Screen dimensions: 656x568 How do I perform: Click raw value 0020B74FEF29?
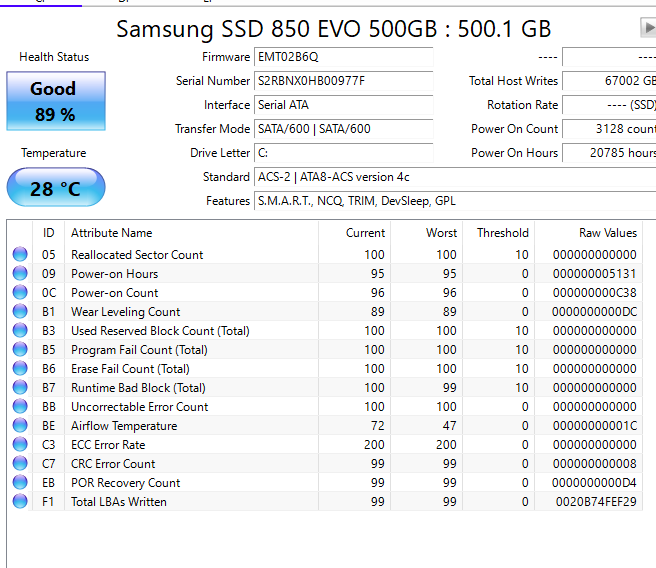(596, 502)
